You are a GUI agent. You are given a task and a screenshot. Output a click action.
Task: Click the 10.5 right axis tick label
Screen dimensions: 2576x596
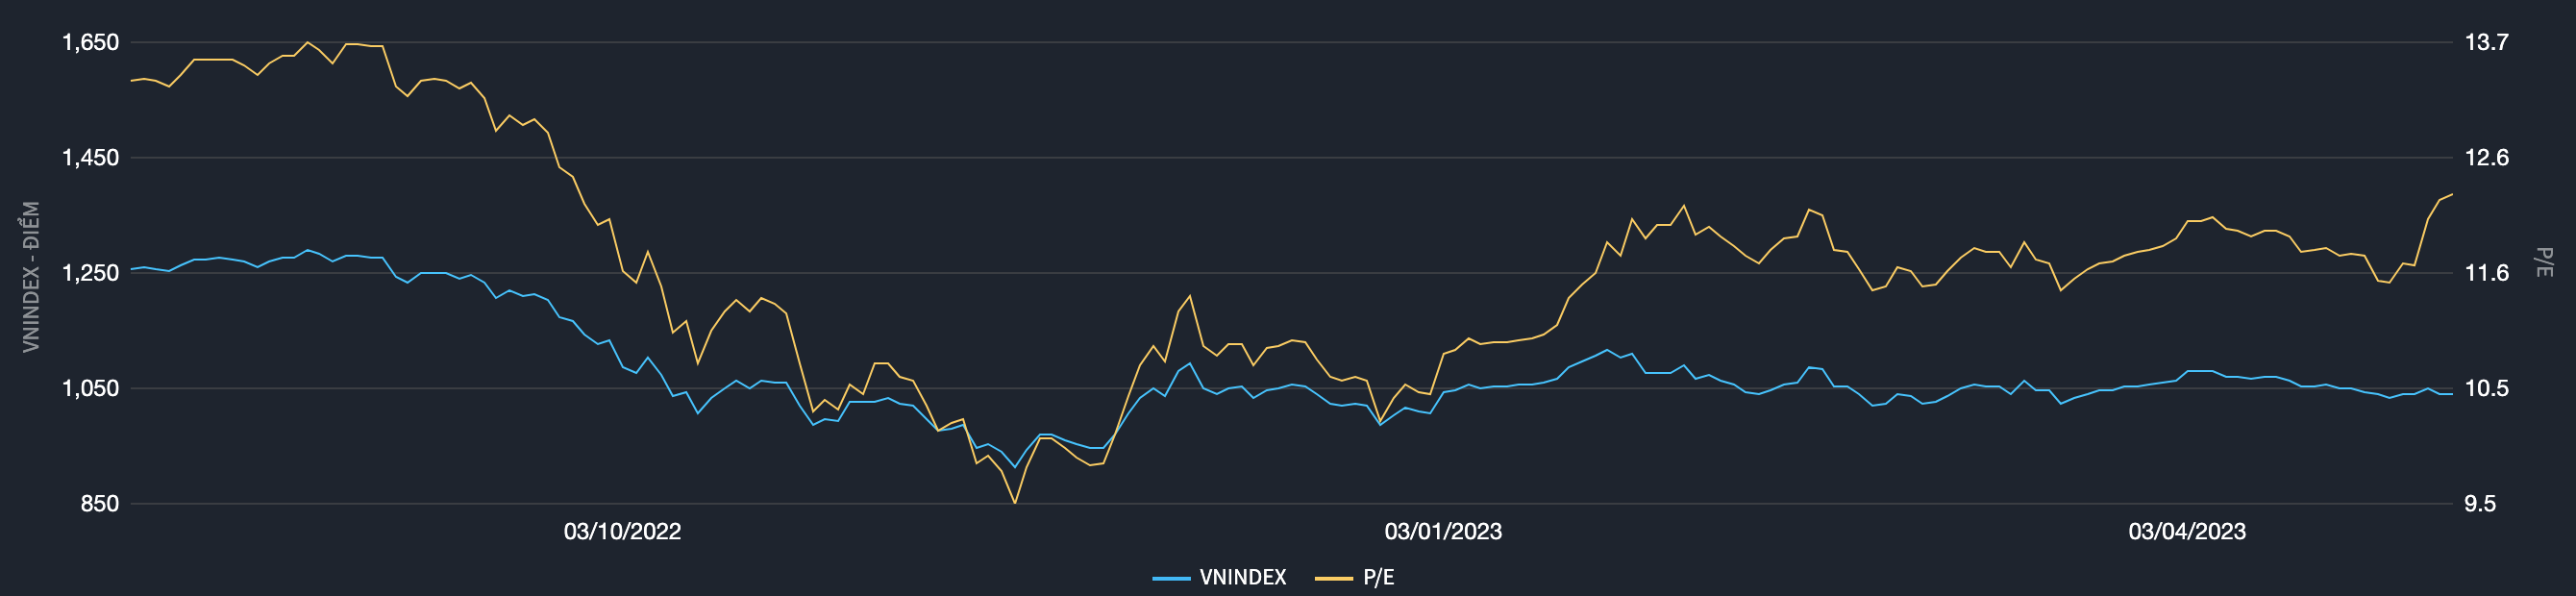2487,388
